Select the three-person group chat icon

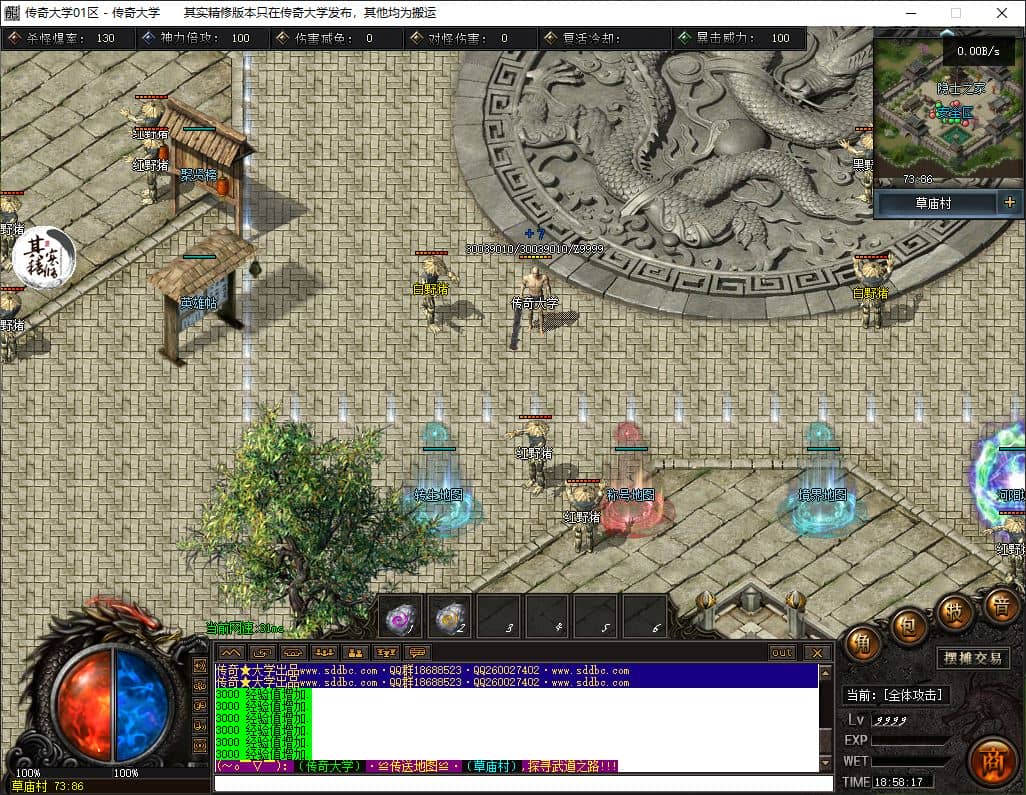point(325,652)
